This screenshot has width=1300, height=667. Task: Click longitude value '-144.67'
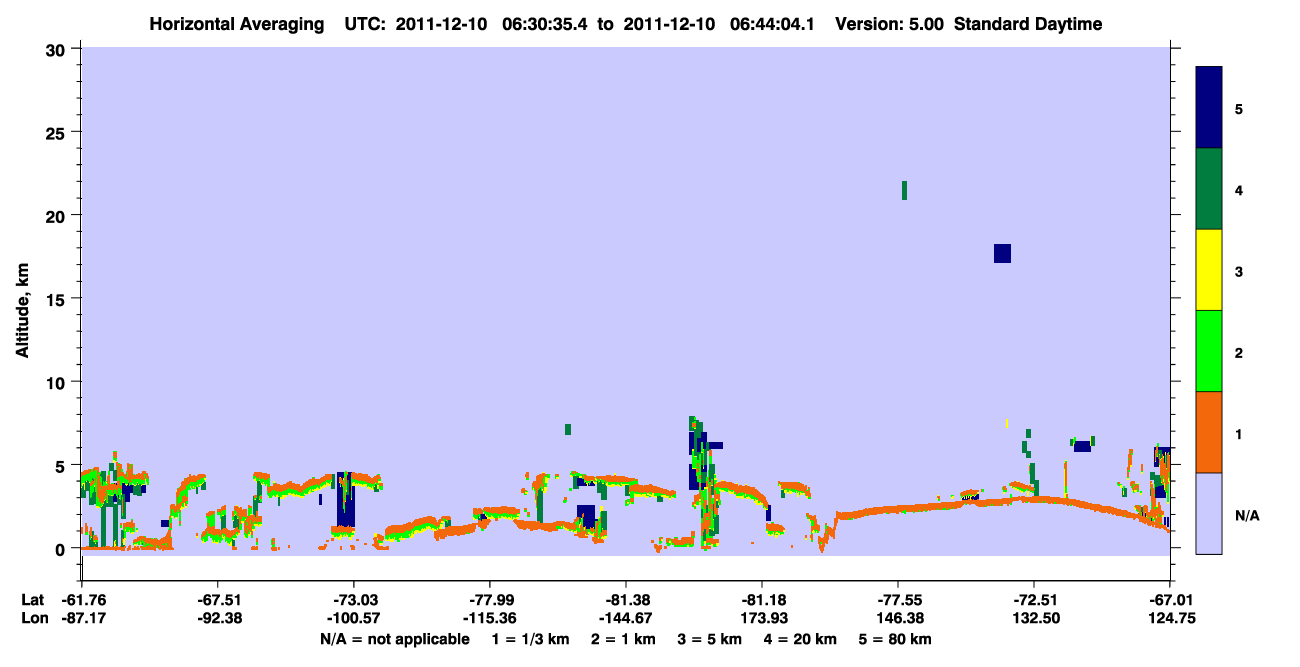coord(625,618)
